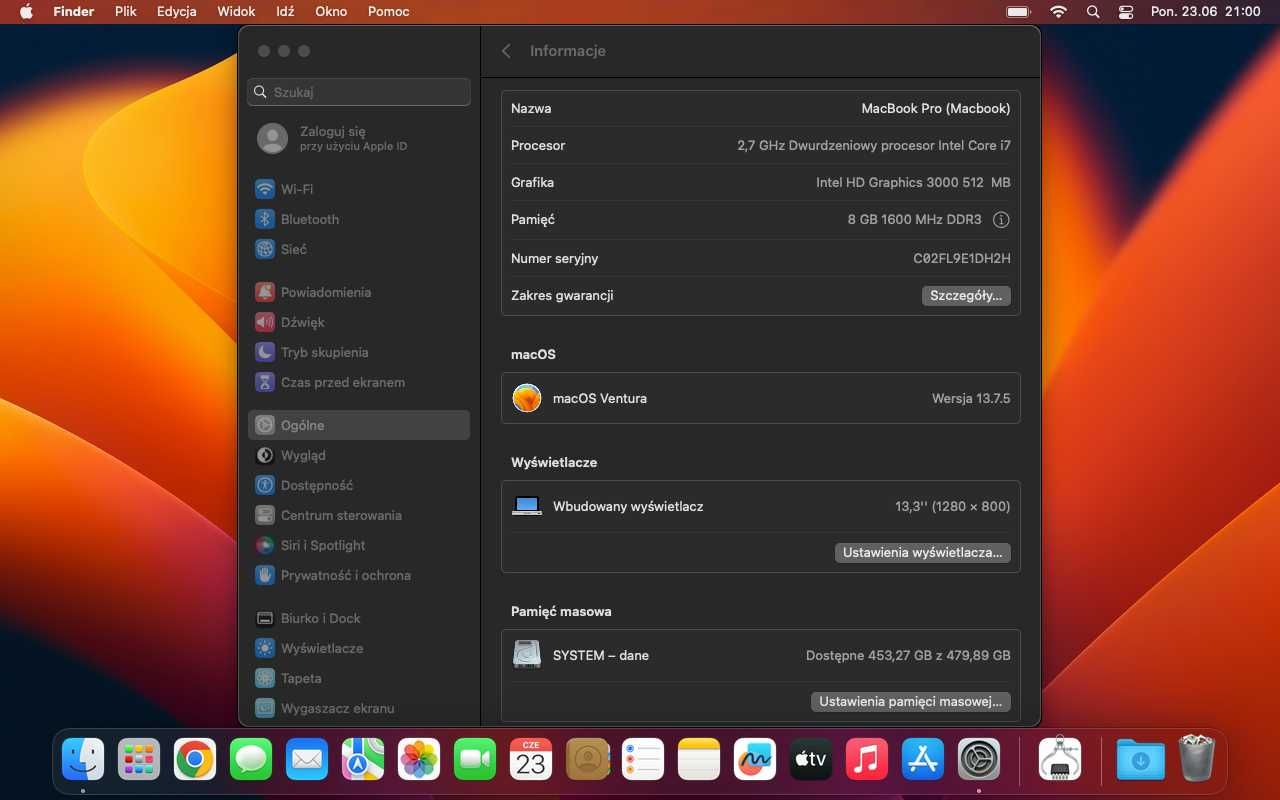This screenshot has width=1280, height=800.
Task: Open Wygląd appearance settings
Action: tap(359, 455)
